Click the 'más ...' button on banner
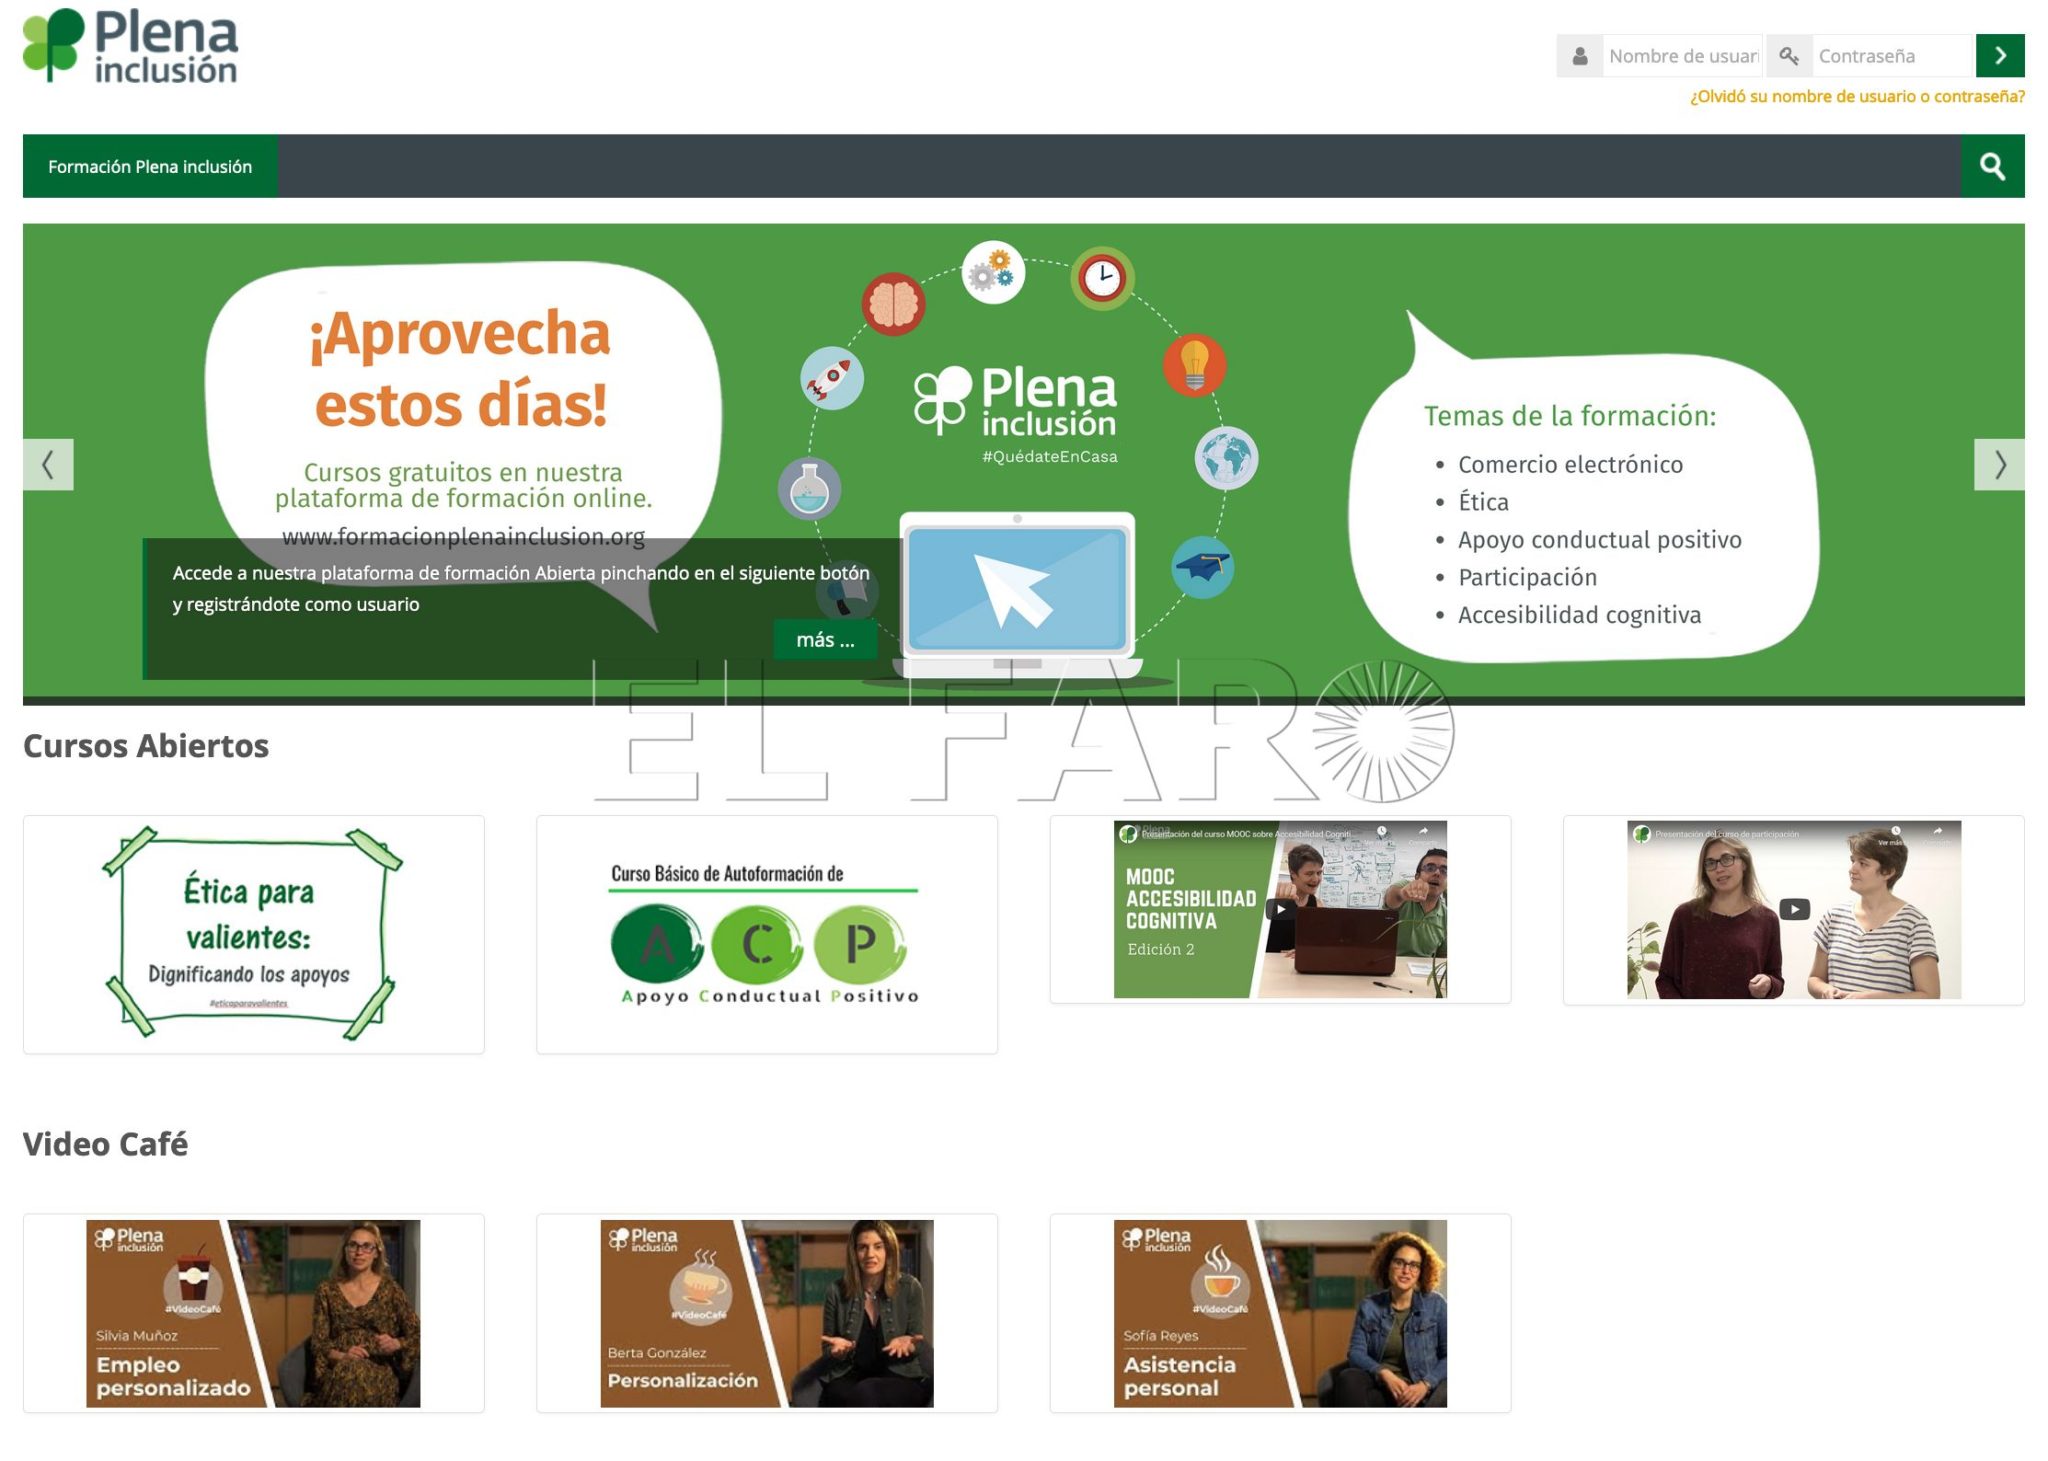 825,640
